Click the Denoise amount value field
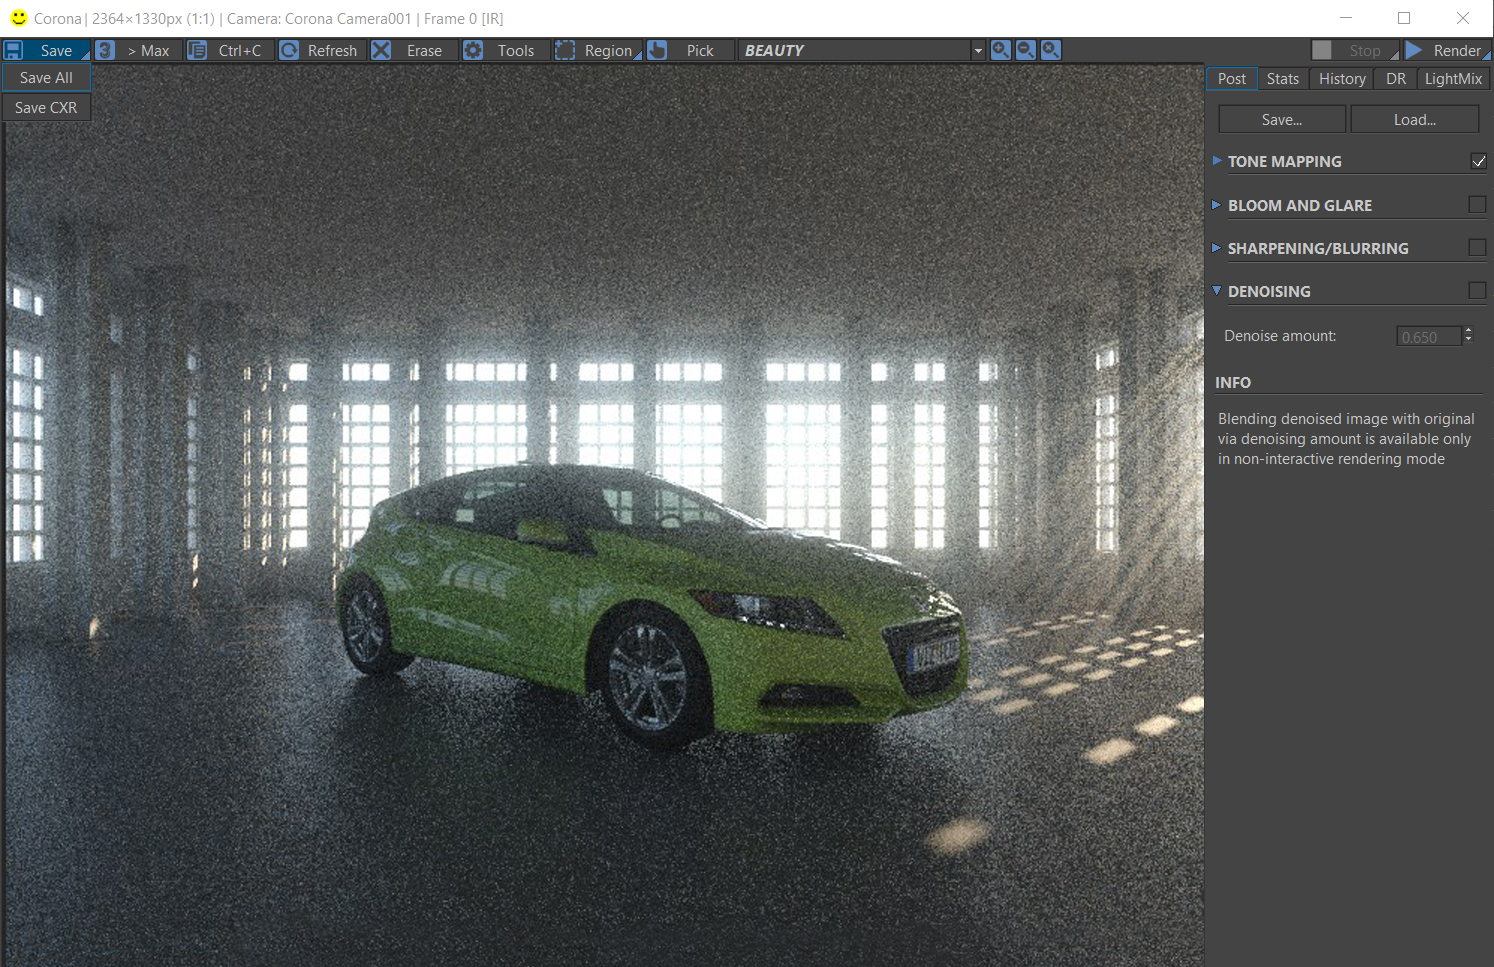This screenshot has height=967, width=1494. point(1428,337)
